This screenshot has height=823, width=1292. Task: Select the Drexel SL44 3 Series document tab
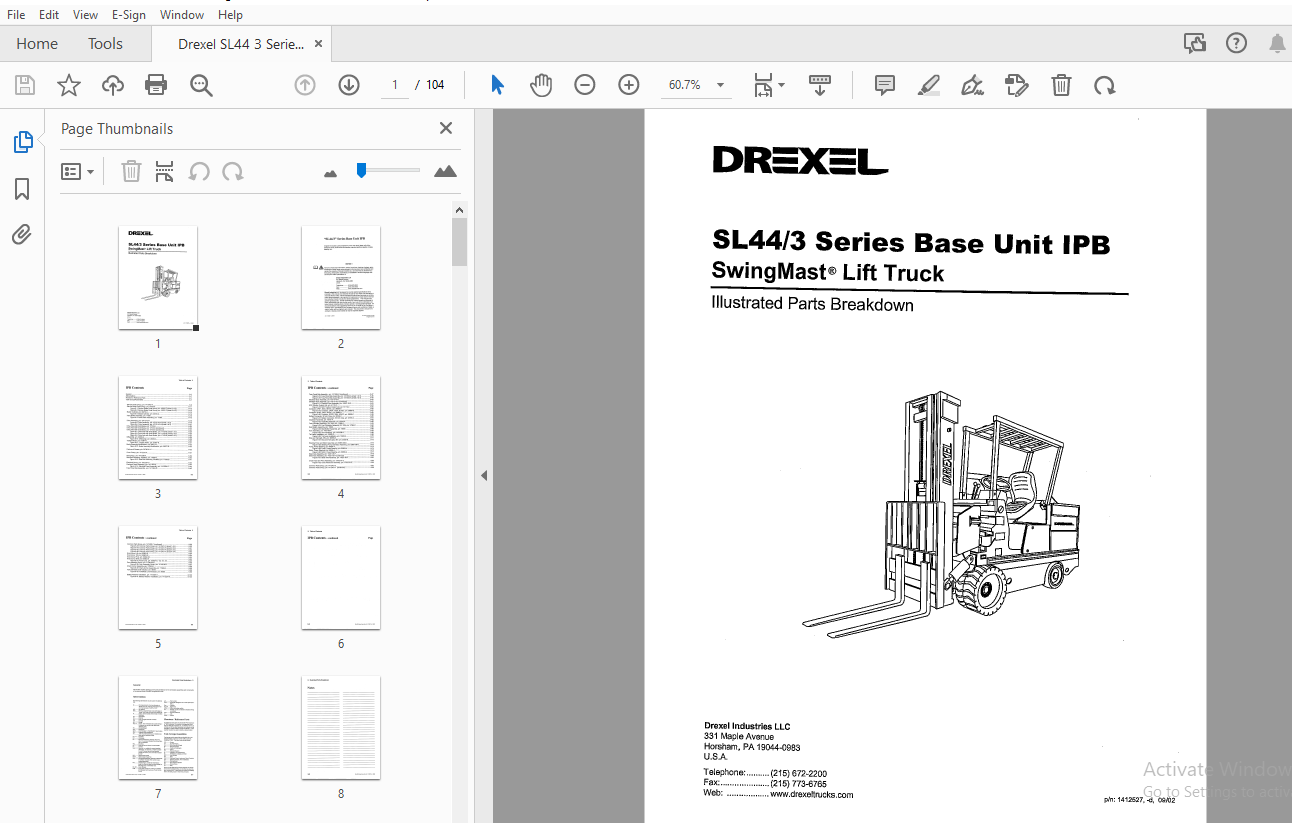[x=240, y=44]
